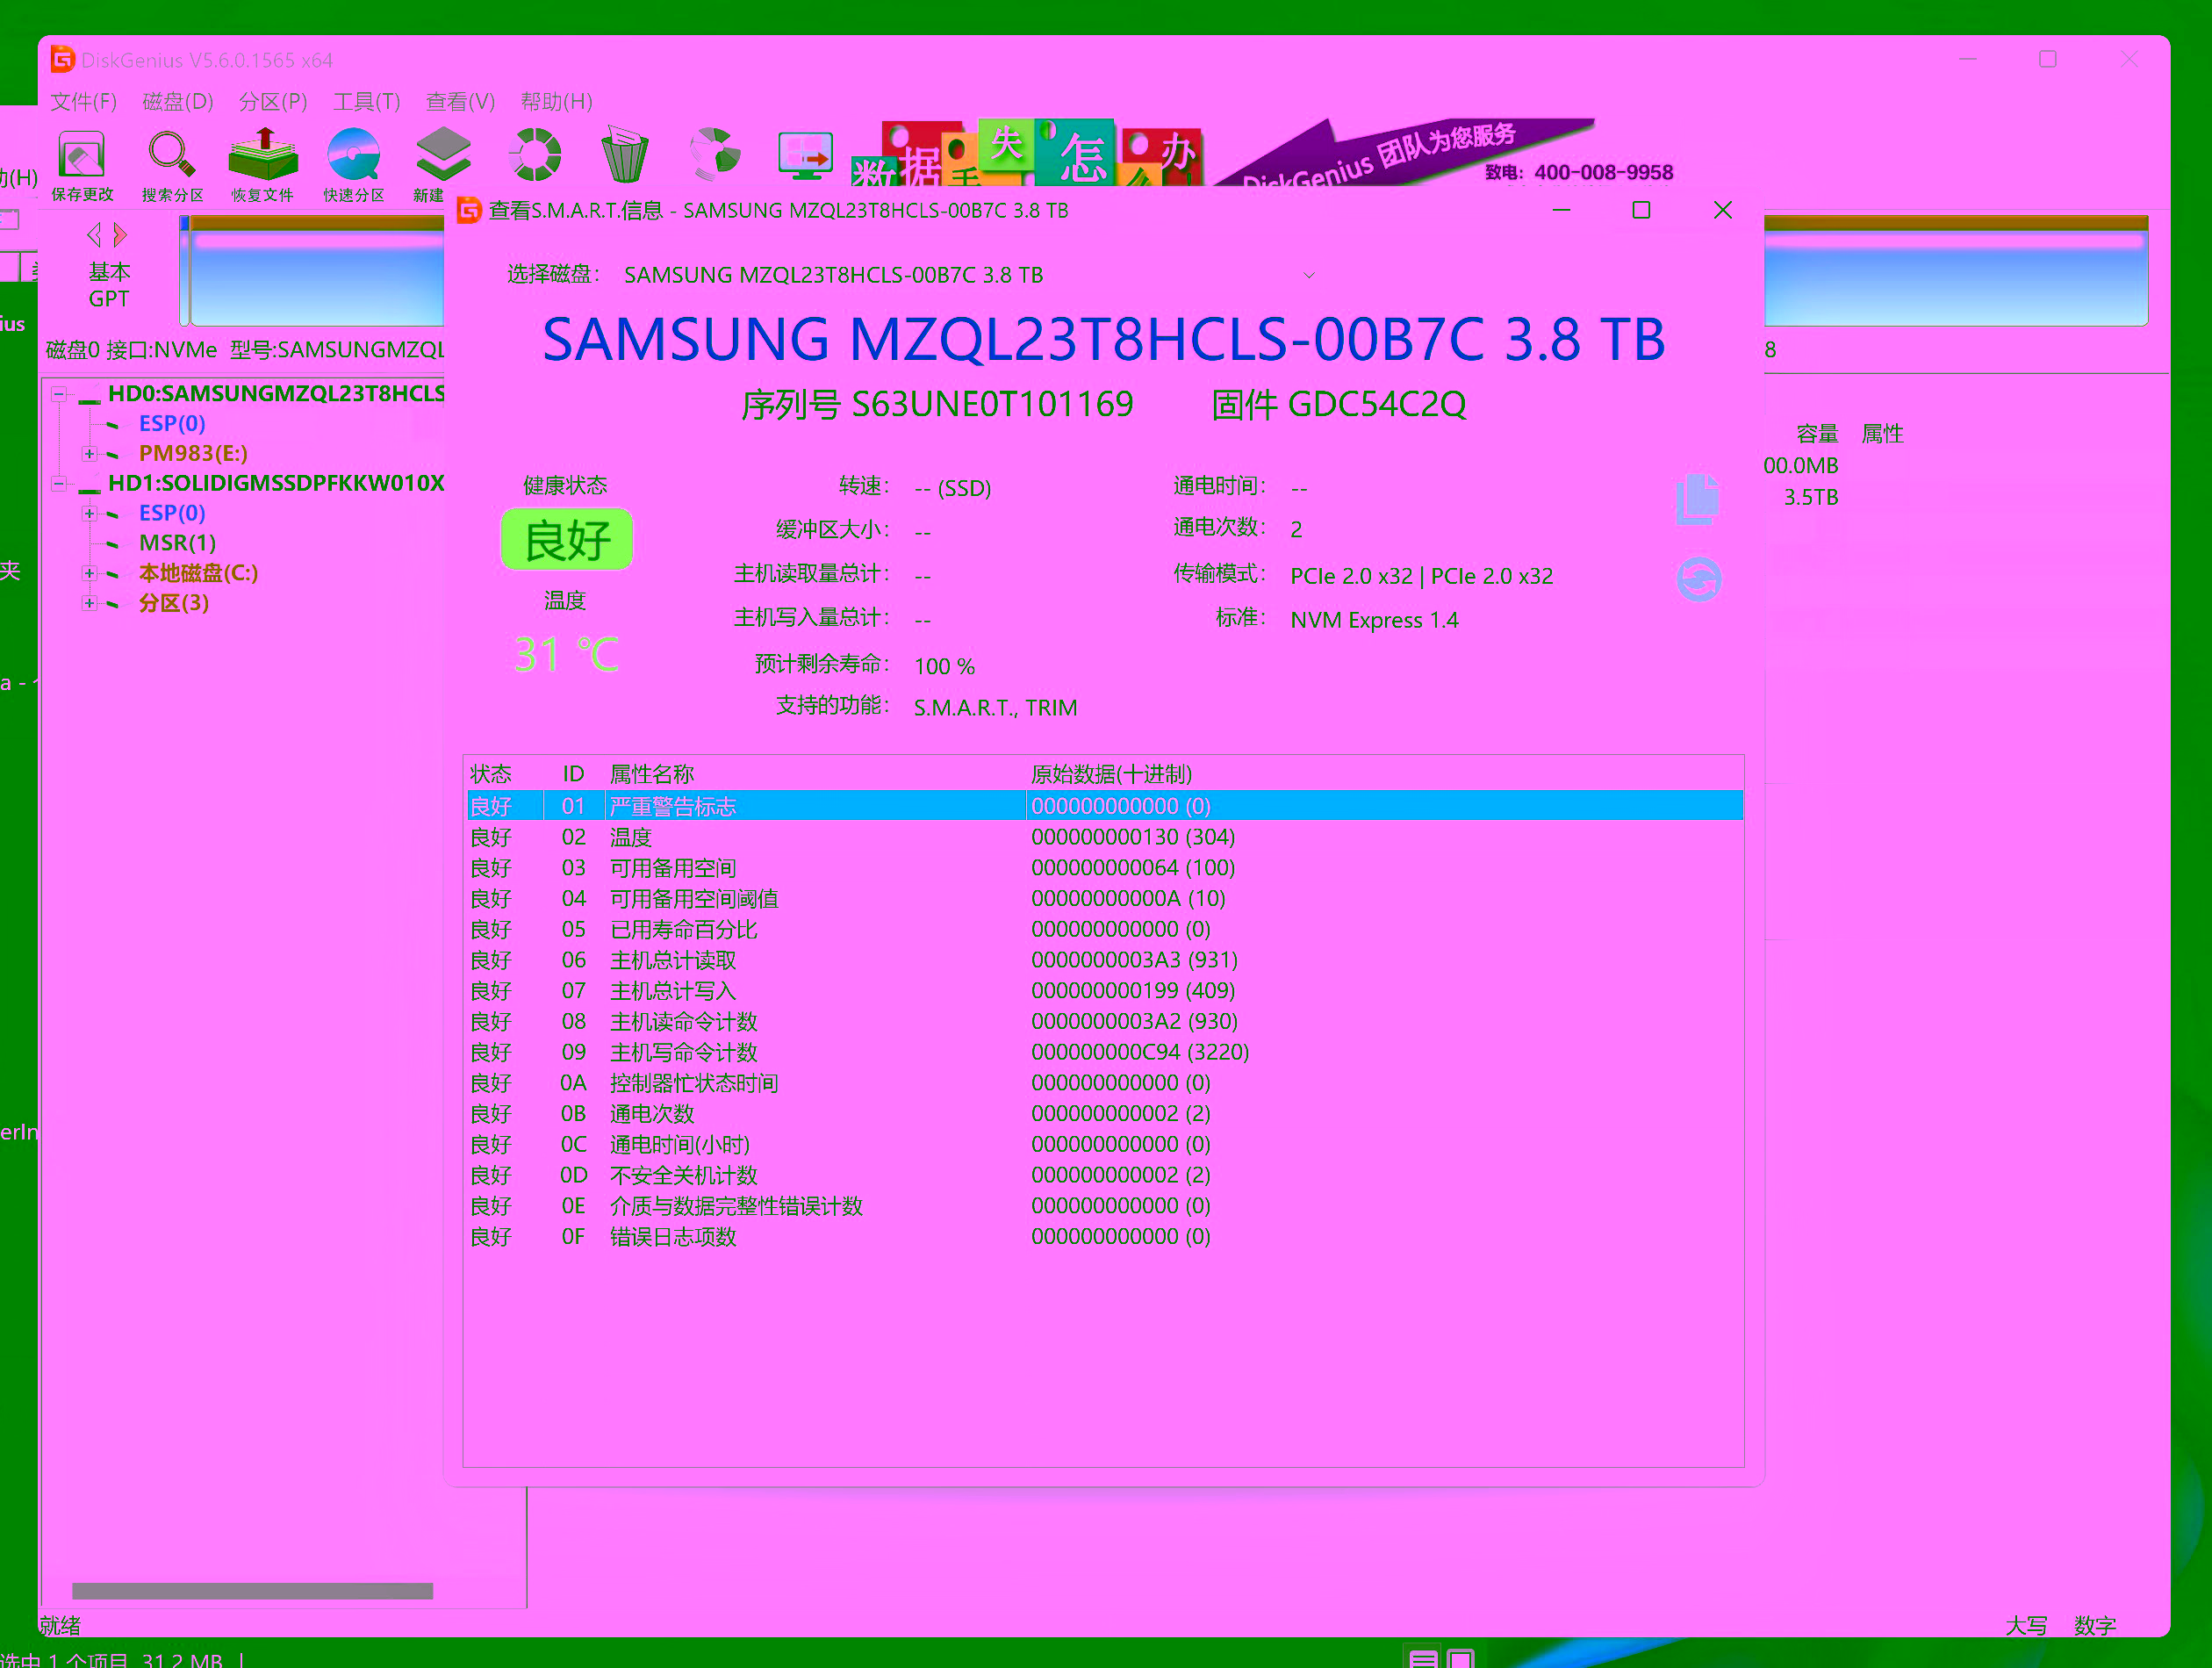Select the 通电时间(小时) row
Image resolution: width=2212 pixels, height=1668 pixels.
[1105, 1144]
